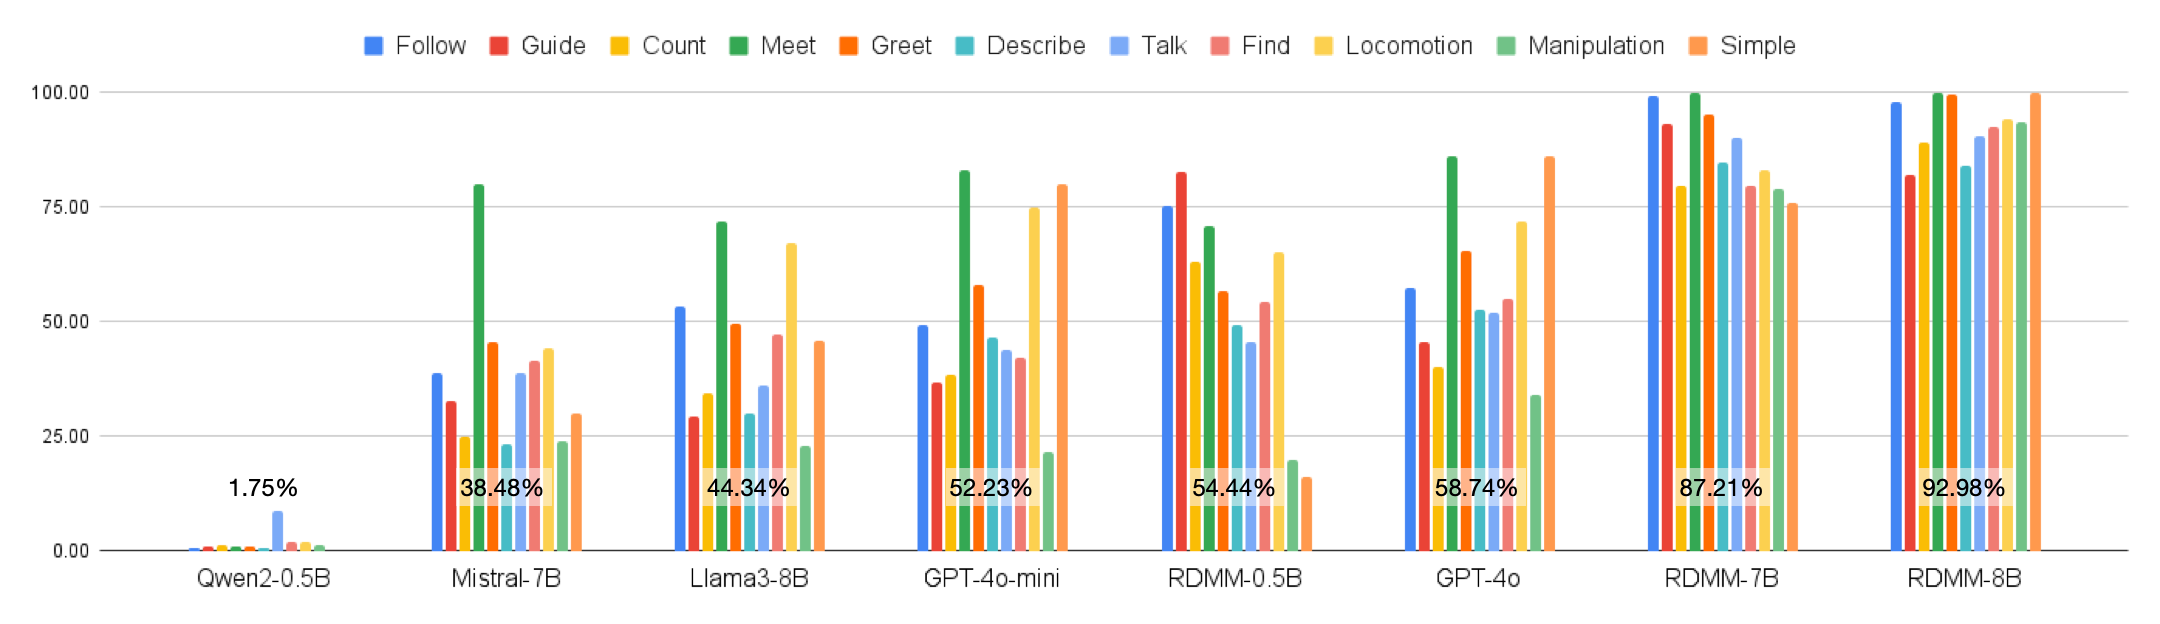Click the 1.75% data label
2160x624 pixels.
click(263, 488)
